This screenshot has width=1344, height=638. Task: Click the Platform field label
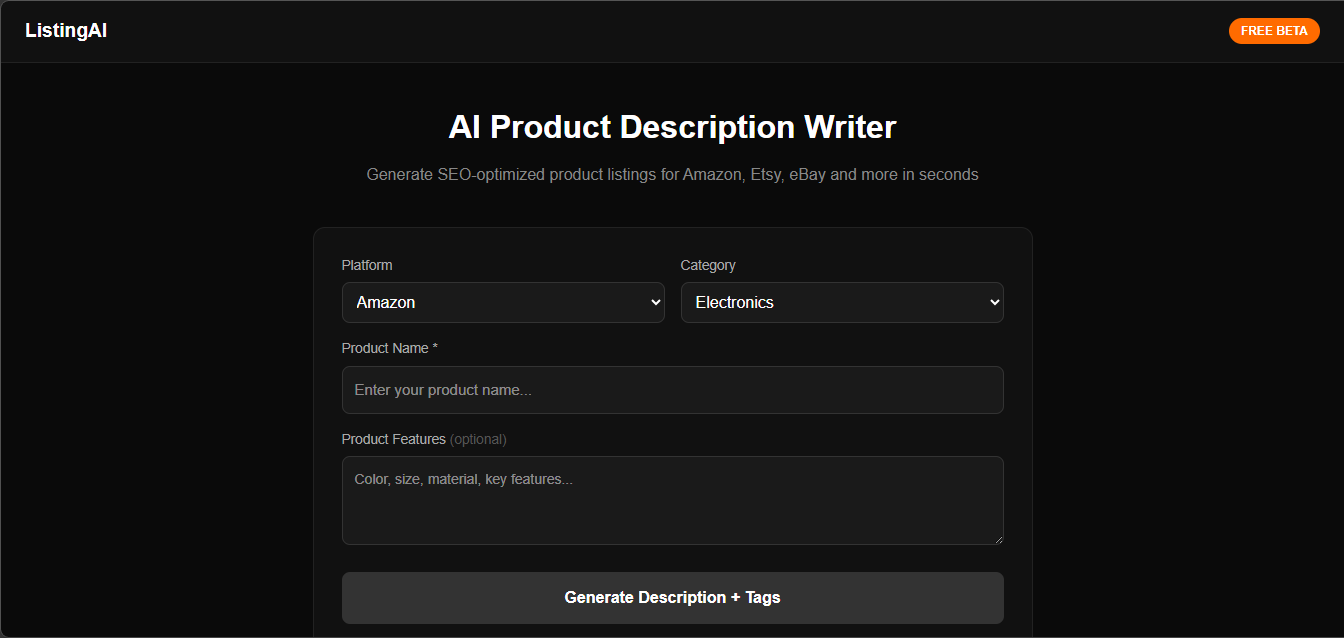point(367,265)
